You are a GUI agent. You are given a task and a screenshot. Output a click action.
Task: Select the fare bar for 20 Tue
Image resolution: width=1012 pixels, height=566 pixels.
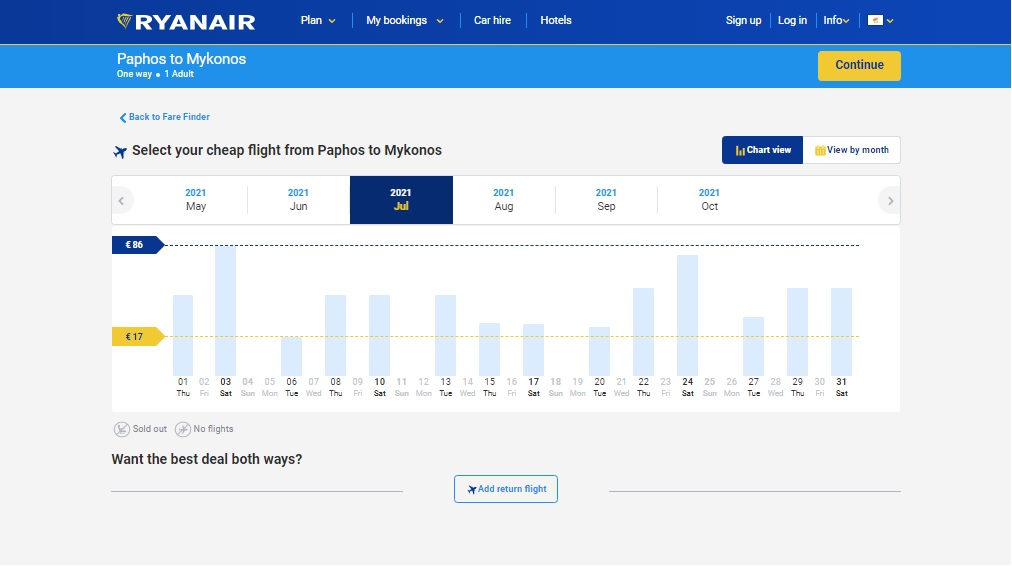[600, 351]
